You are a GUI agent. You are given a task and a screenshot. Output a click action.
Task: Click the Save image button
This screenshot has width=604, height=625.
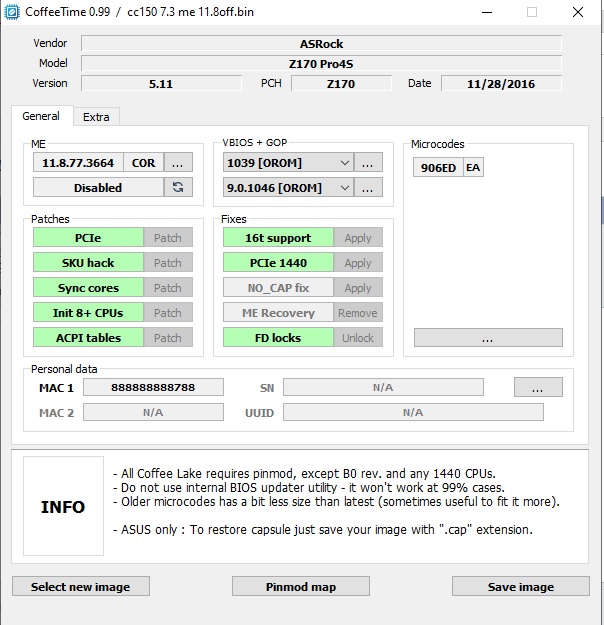pos(521,586)
